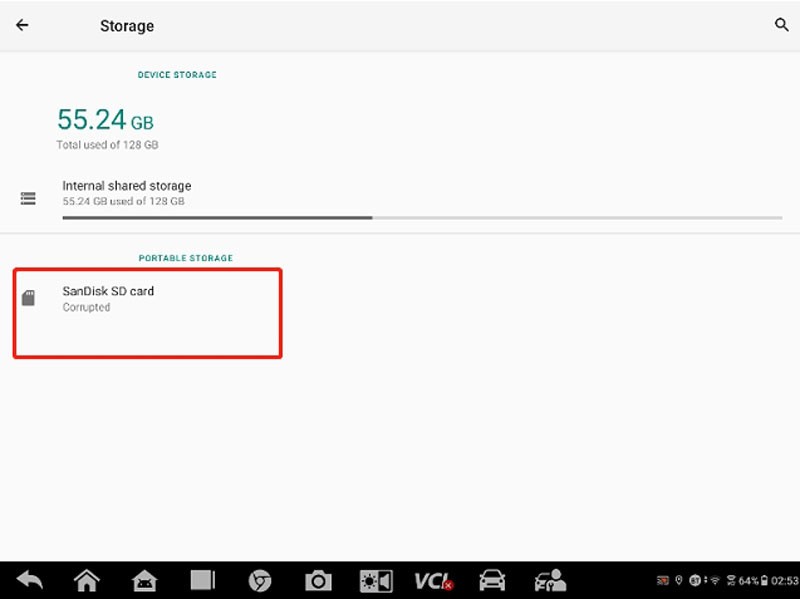Screen dimensions: 800x599
Task: Tap the 55.24 GB total used value
Action: [x=105, y=120]
